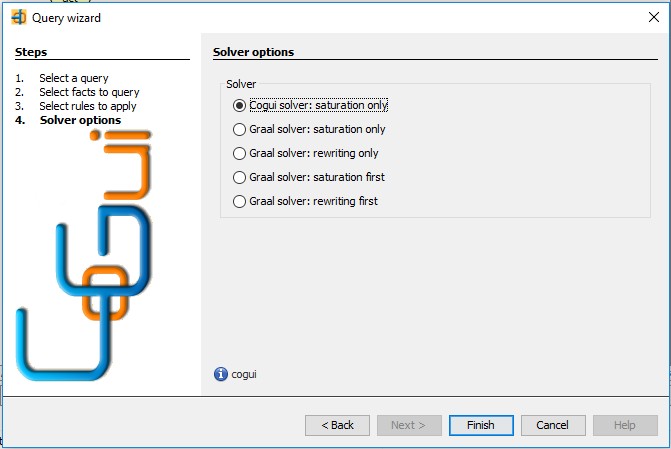
Task: Choose Graal solver: rewriting only
Action: (x=306, y=153)
